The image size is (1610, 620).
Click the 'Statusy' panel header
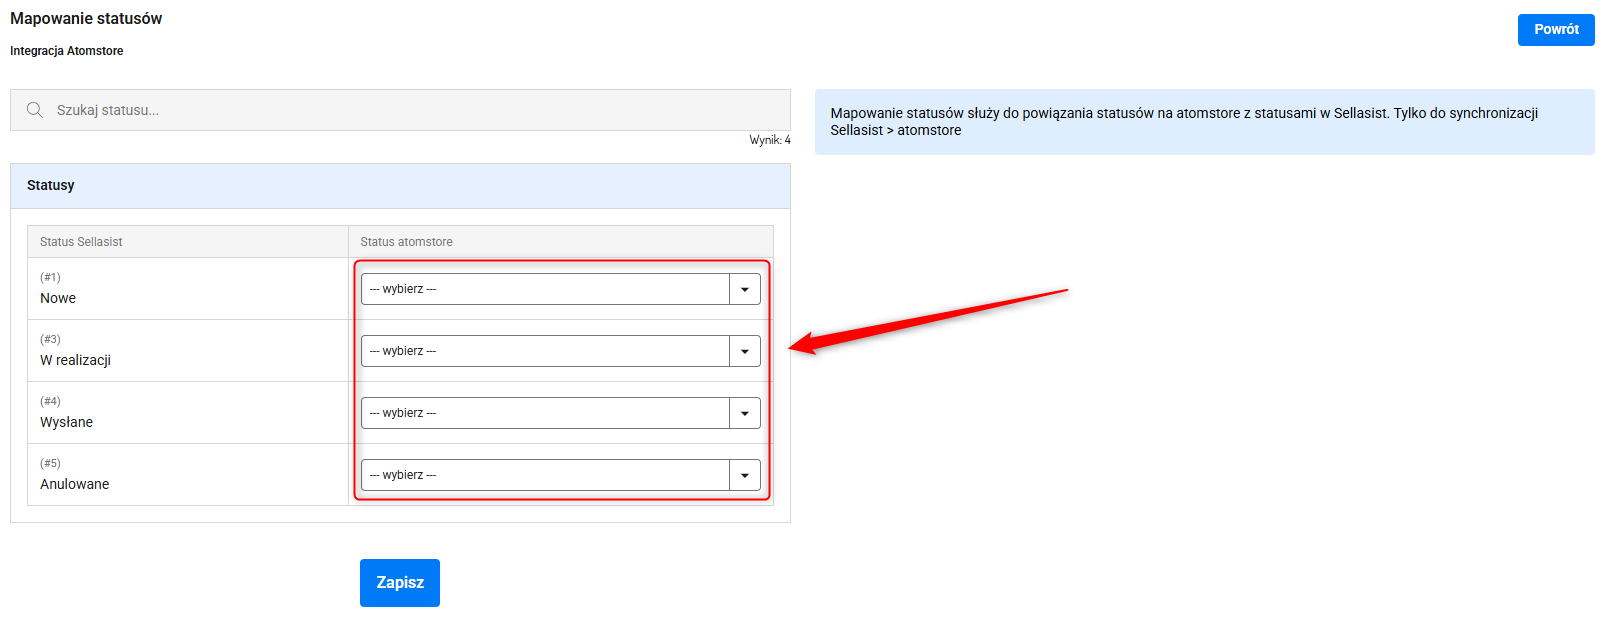coord(400,186)
